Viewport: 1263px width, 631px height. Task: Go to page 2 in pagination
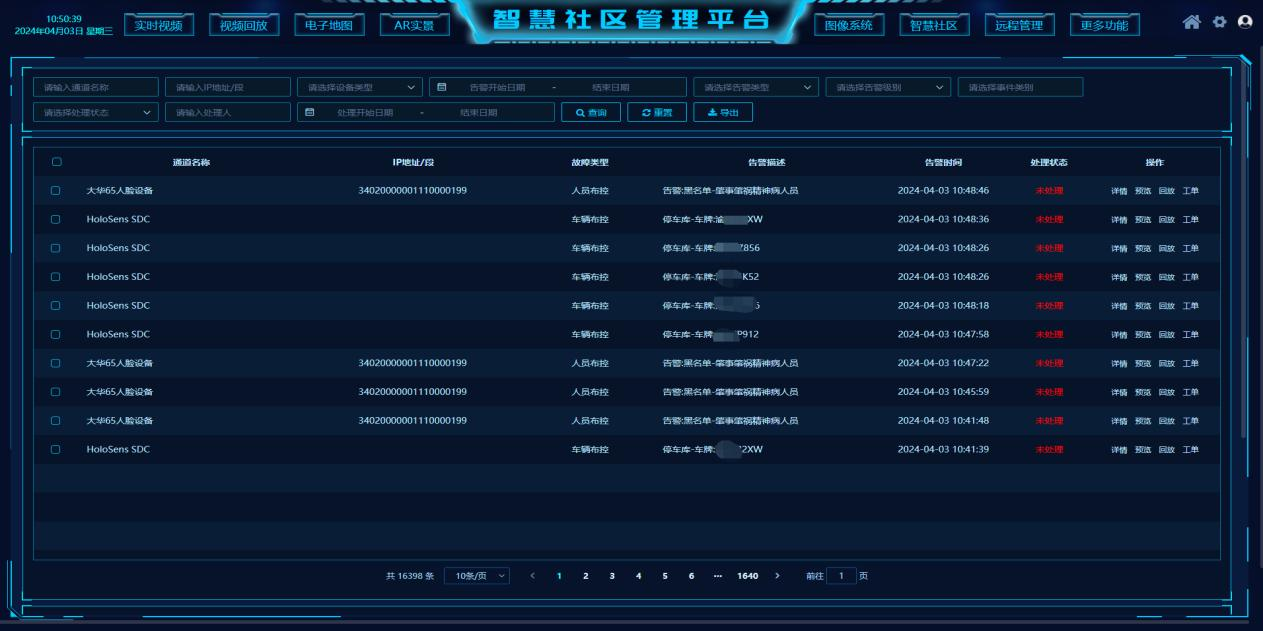pos(585,576)
